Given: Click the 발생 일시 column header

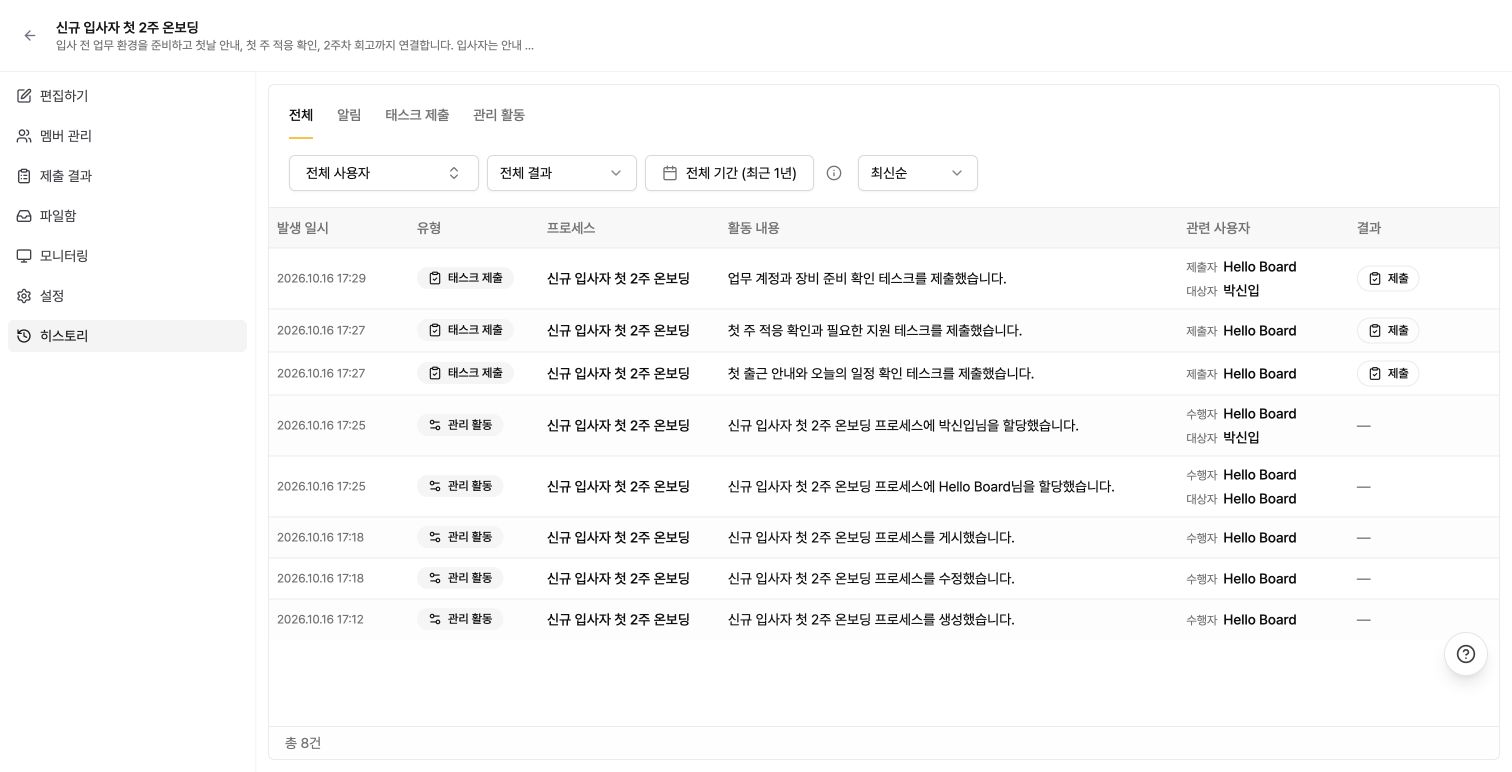Looking at the screenshot, I should 303,228.
